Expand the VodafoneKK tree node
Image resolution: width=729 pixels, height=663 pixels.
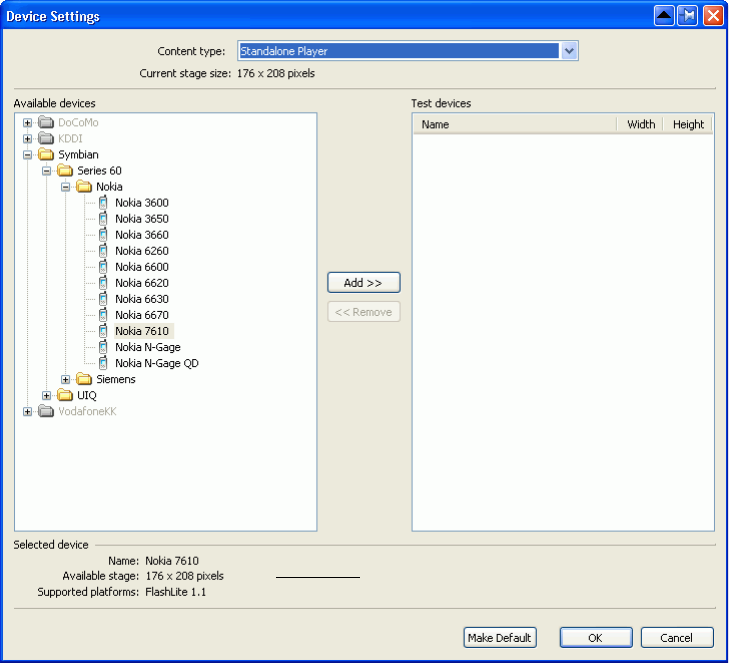pos(28,411)
